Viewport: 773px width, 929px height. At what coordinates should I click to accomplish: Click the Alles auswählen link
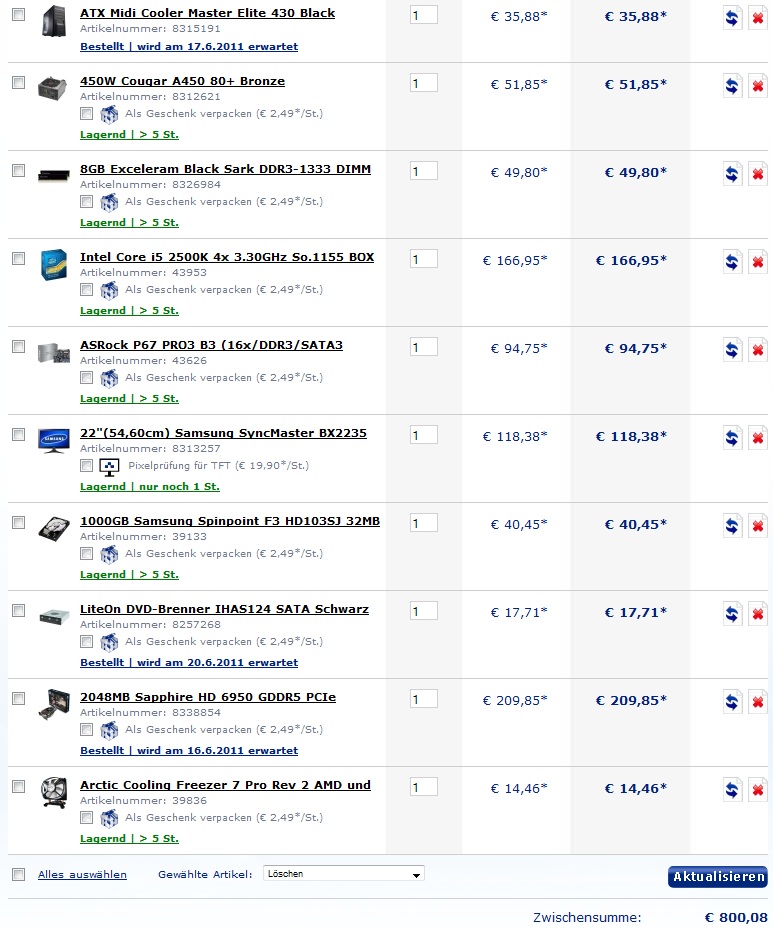[82, 874]
